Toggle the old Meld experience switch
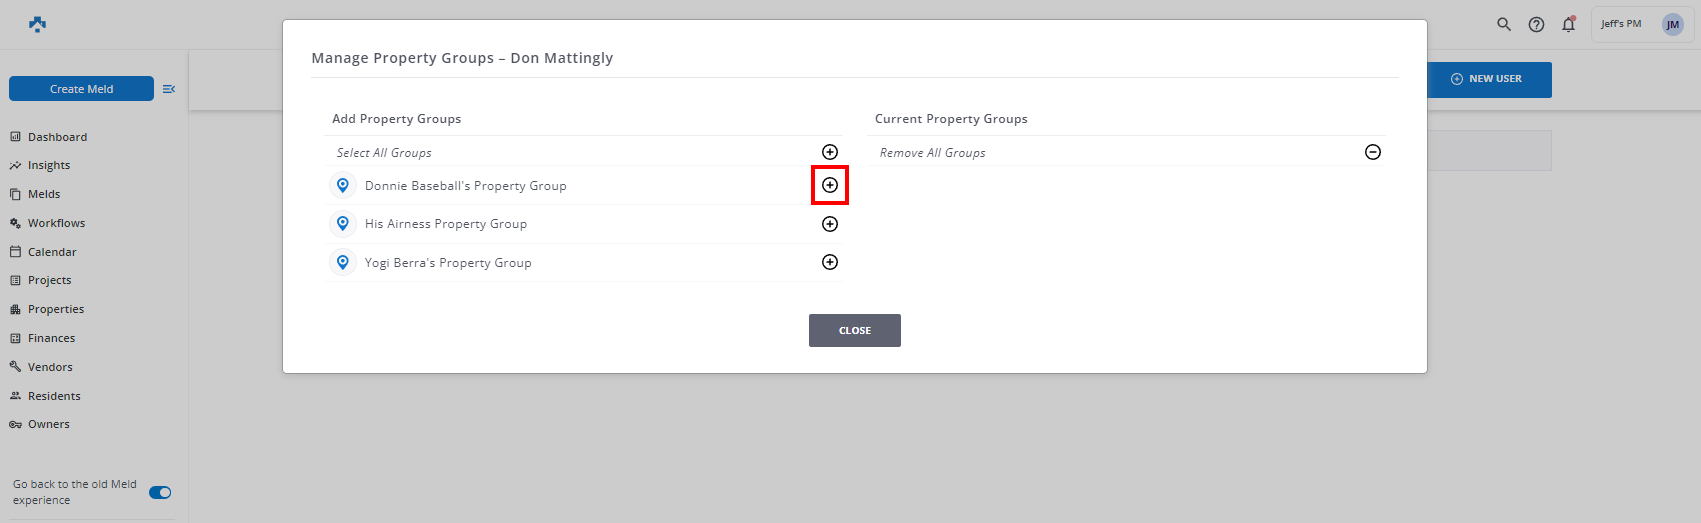Screen dimensions: 1701x523 160,492
